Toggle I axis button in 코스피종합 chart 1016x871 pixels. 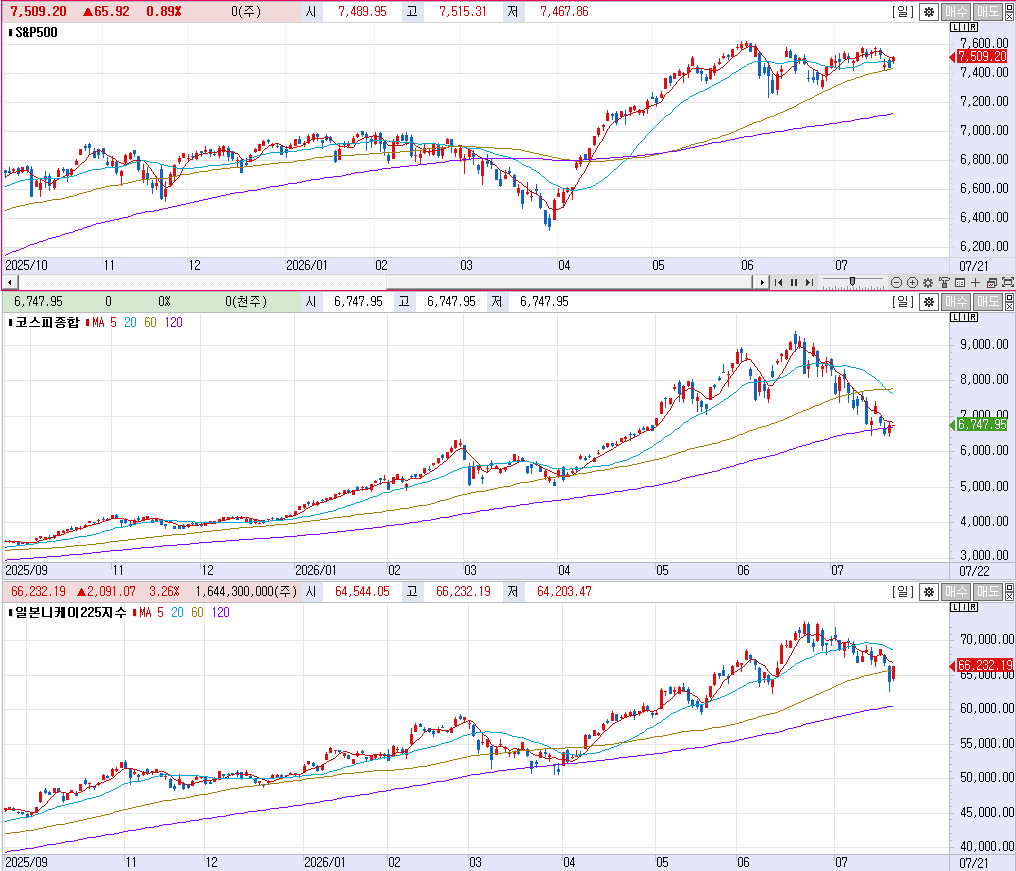click(x=964, y=317)
